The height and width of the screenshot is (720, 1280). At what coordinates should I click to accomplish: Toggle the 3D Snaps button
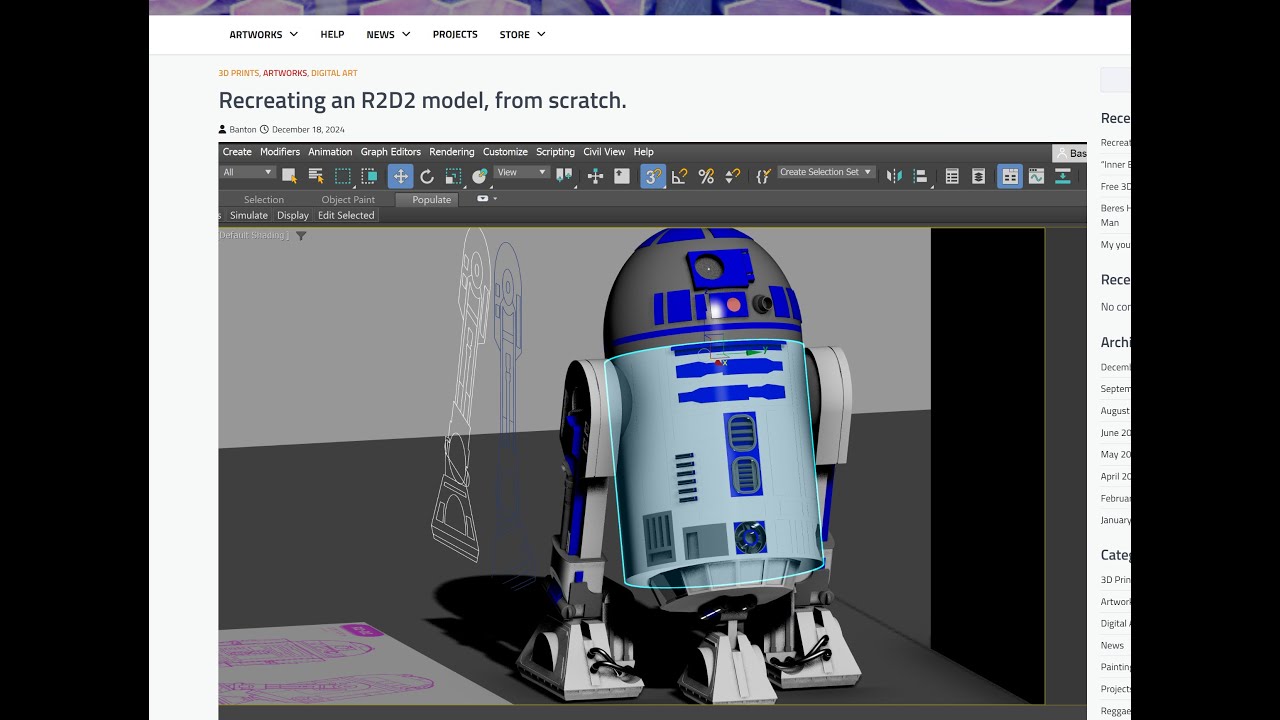653,176
